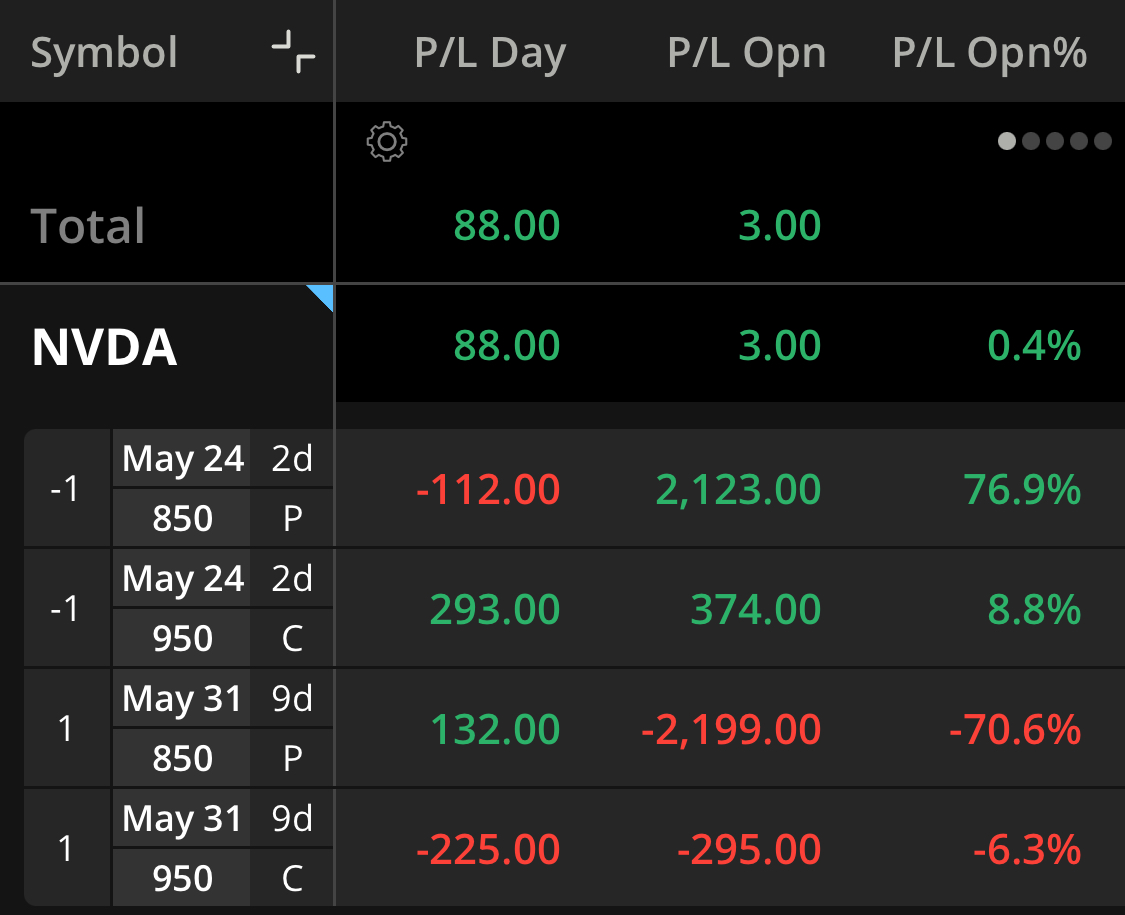The width and height of the screenshot is (1125, 915).
Task: Select the May 31 950 call row
Action: coord(574,848)
